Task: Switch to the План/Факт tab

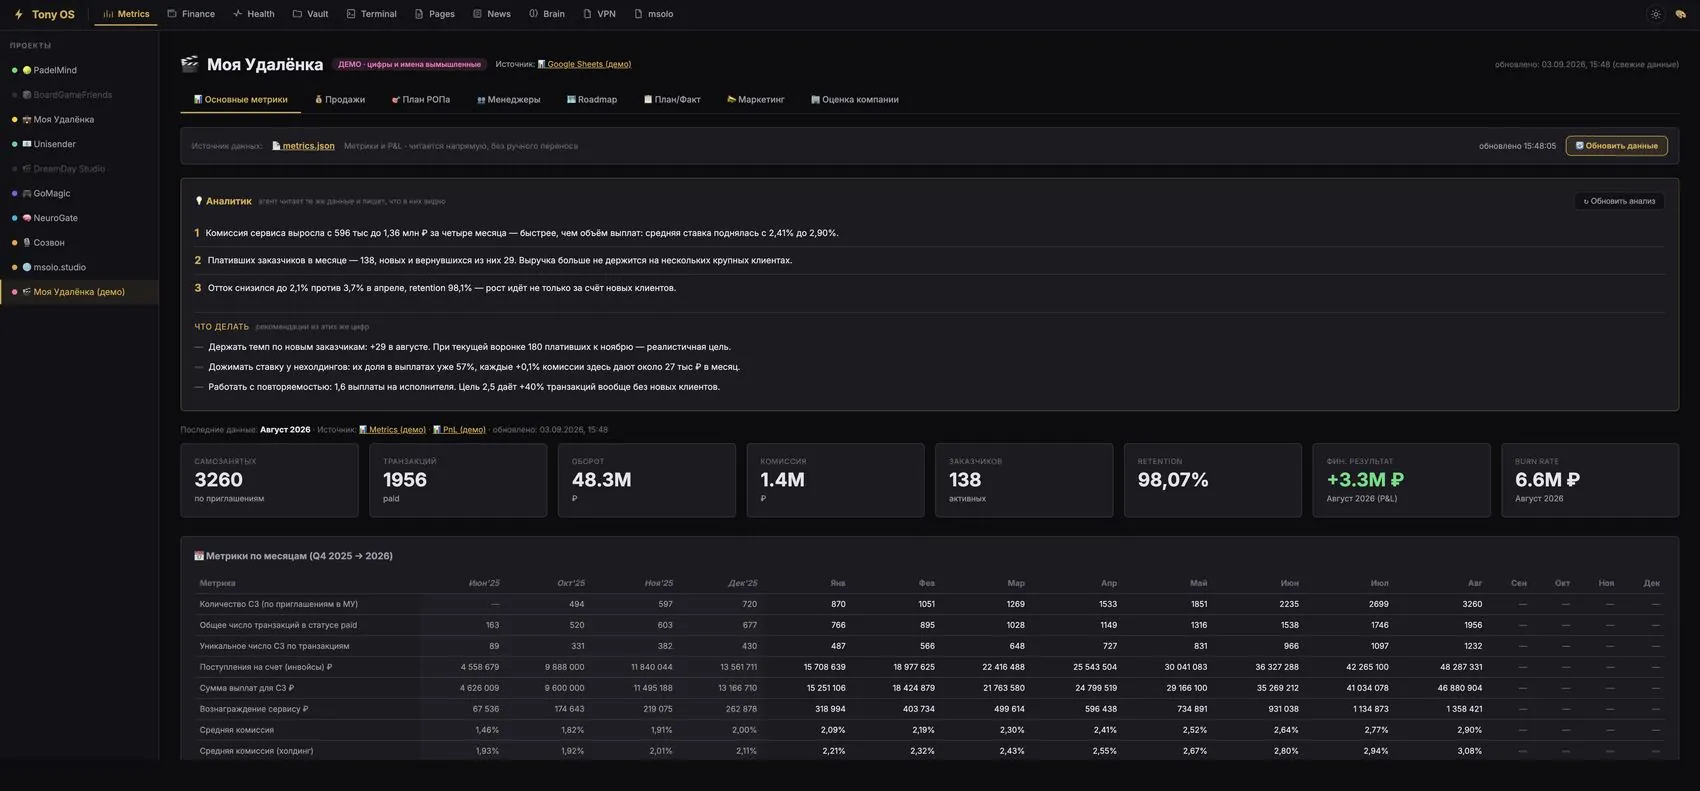Action: point(672,100)
